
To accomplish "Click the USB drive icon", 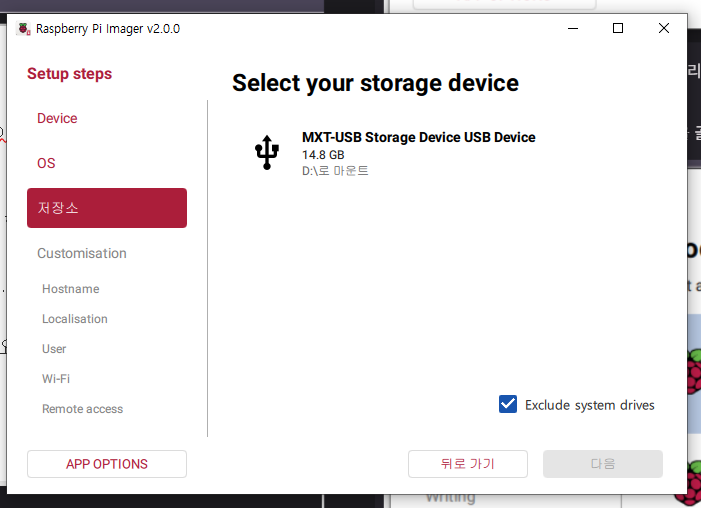I will pyautogui.click(x=266, y=153).
